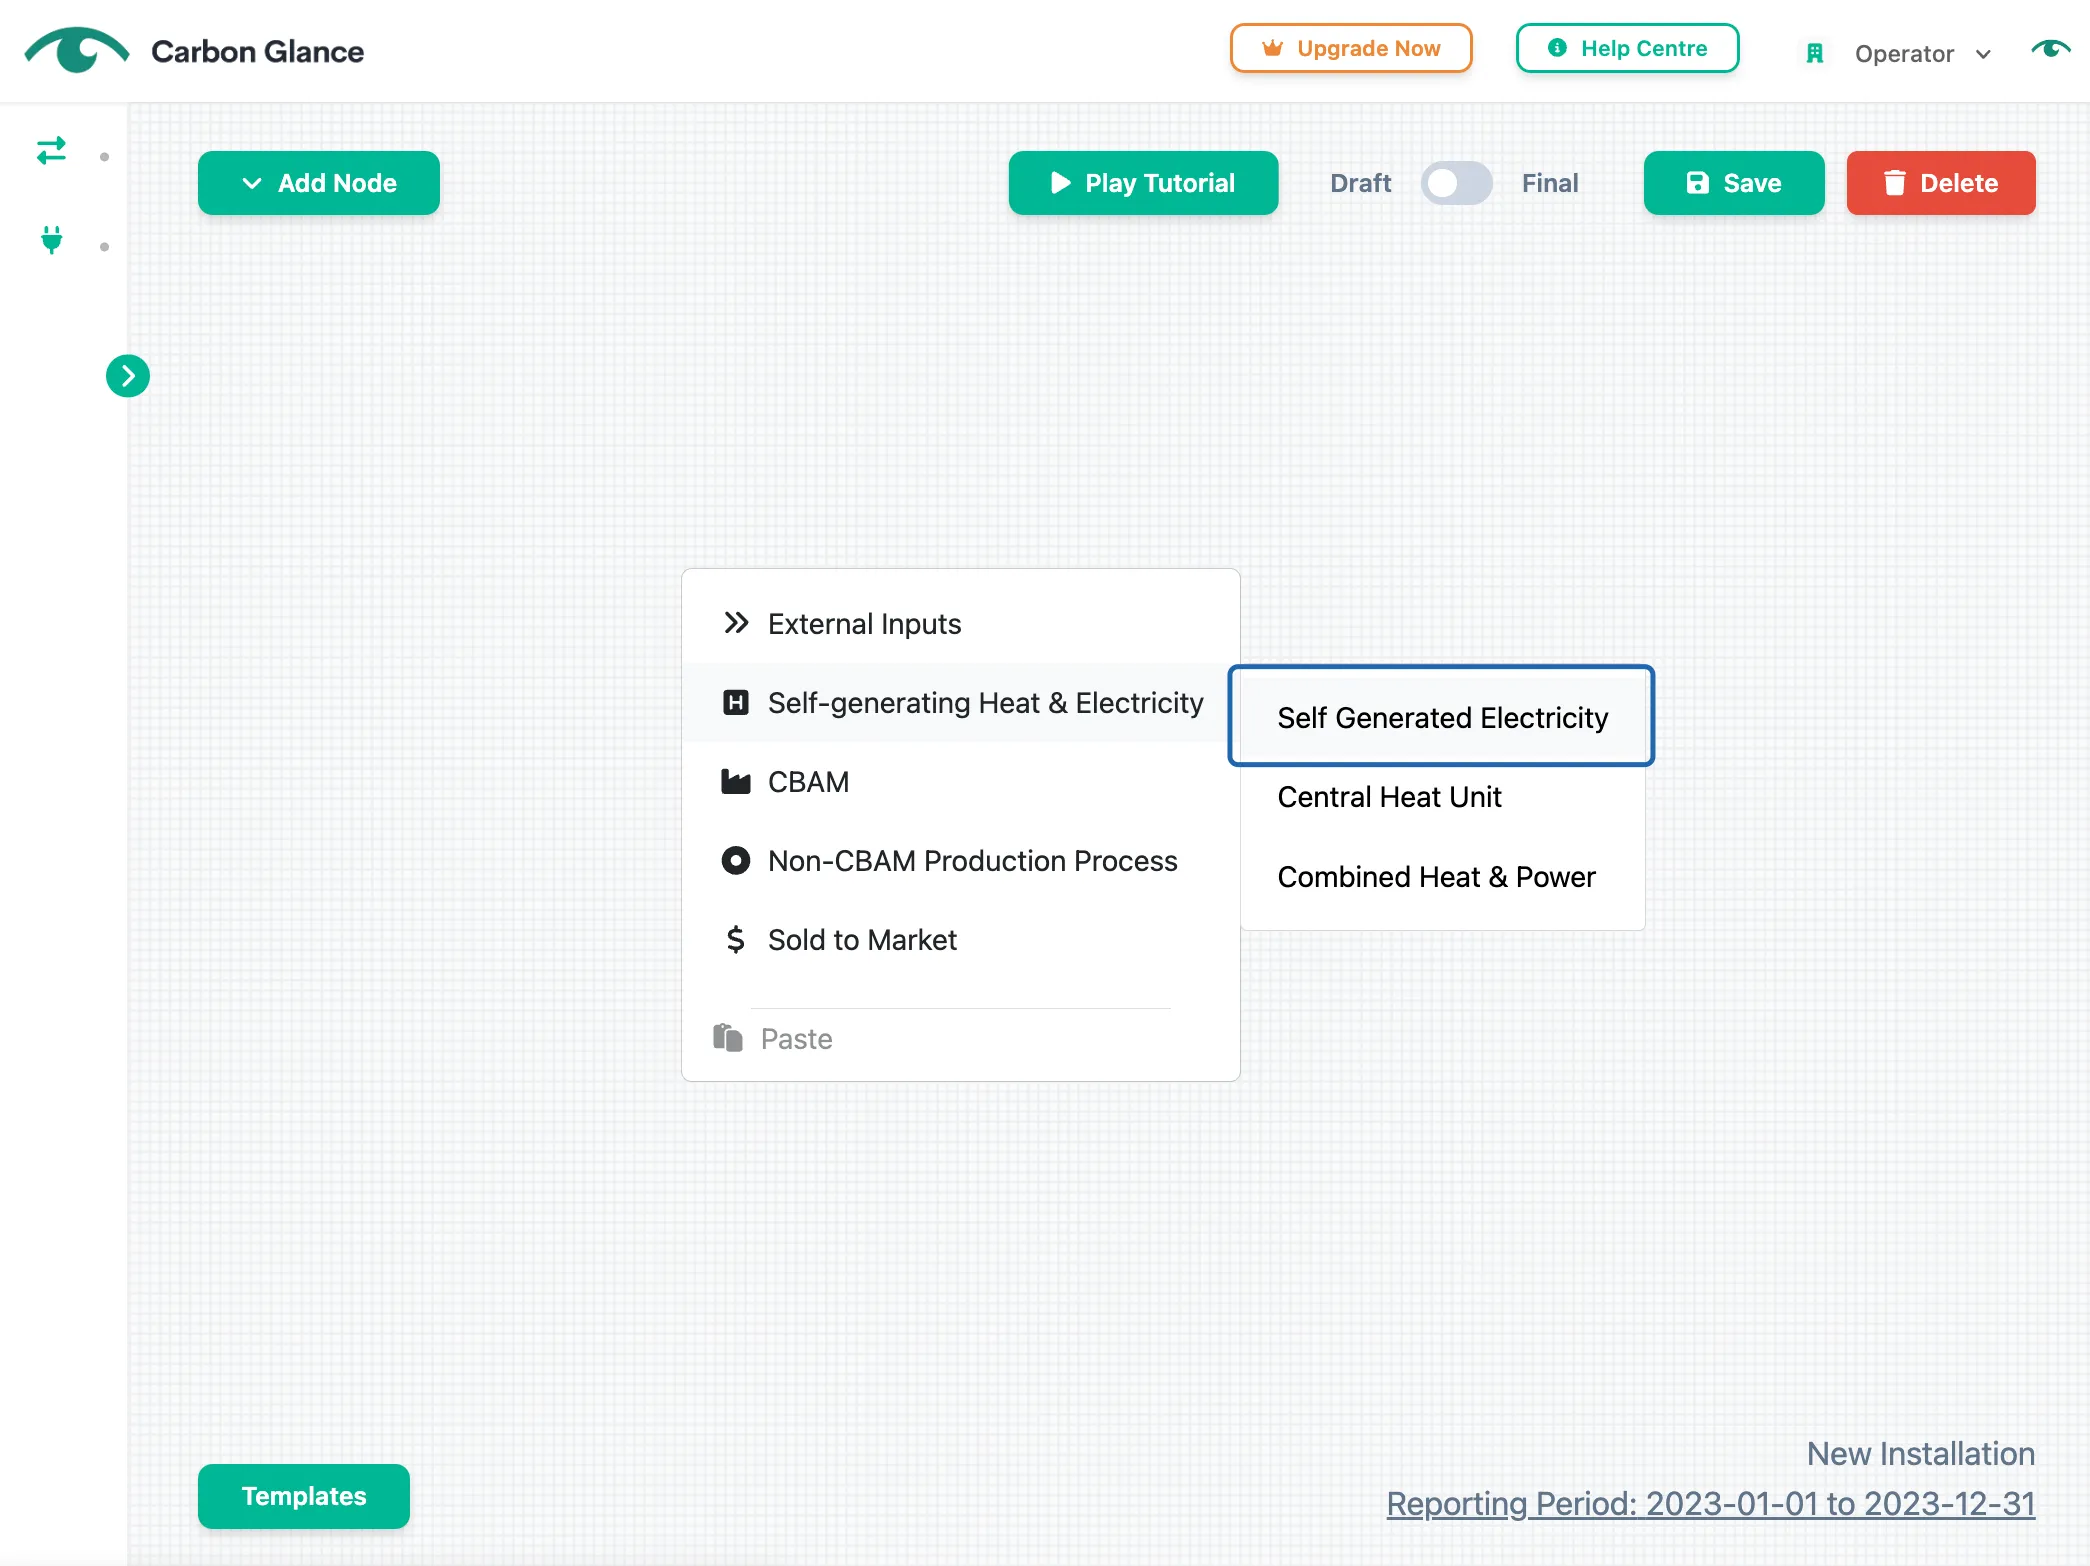
Task: Click the Final label
Action: click(x=1550, y=183)
